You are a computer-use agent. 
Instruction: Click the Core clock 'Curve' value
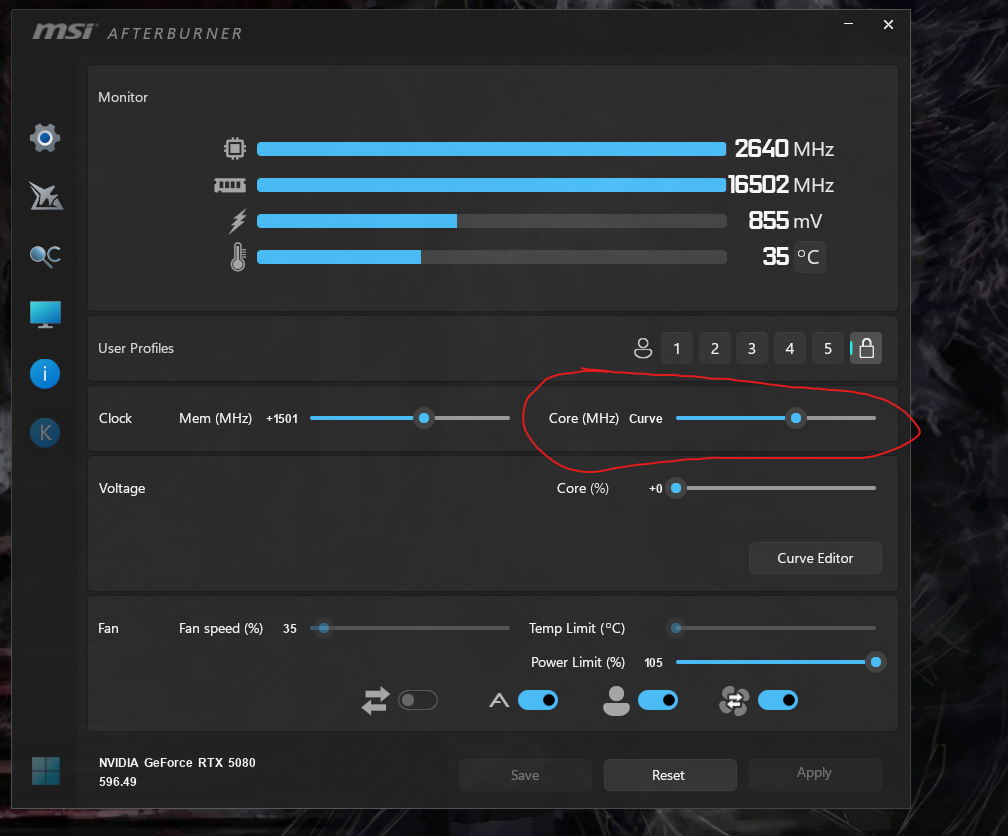[x=645, y=419]
